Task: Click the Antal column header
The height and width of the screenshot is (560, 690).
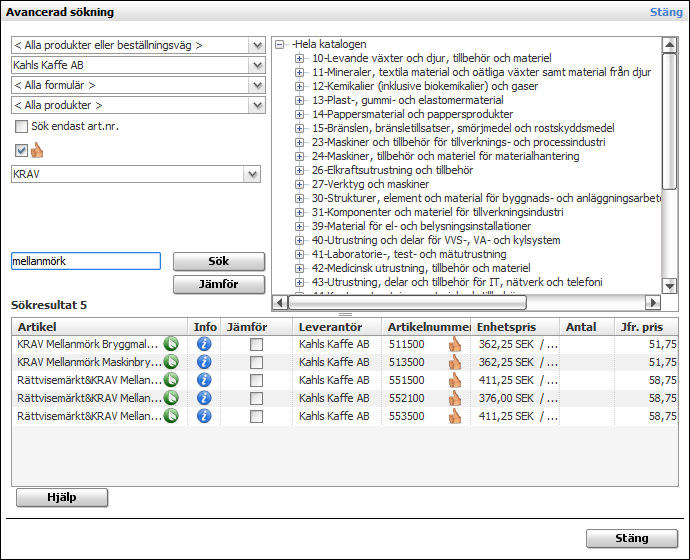Action: 587,327
